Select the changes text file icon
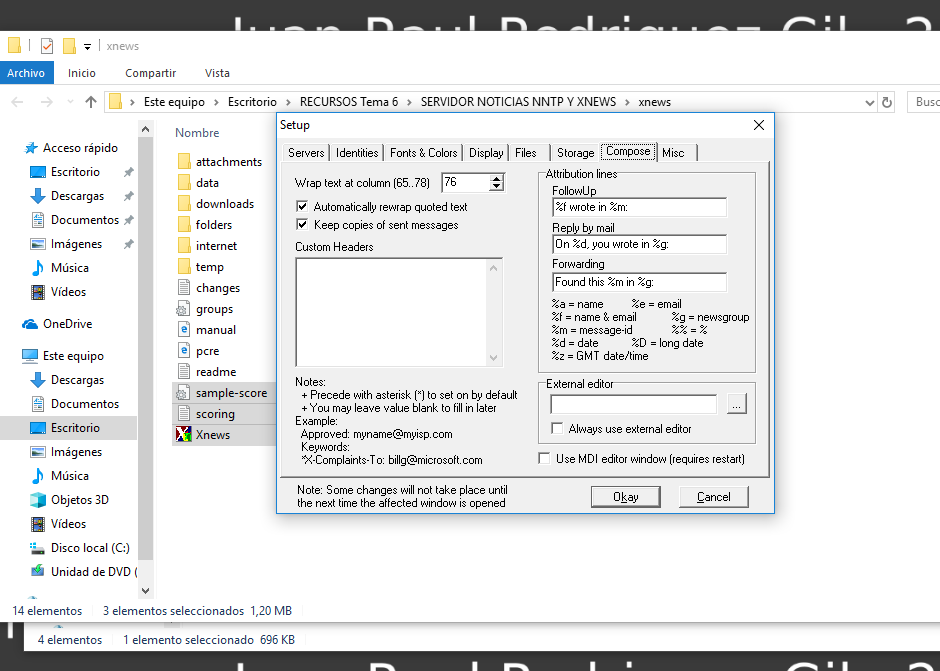The width and height of the screenshot is (940, 671). click(x=183, y=287)
